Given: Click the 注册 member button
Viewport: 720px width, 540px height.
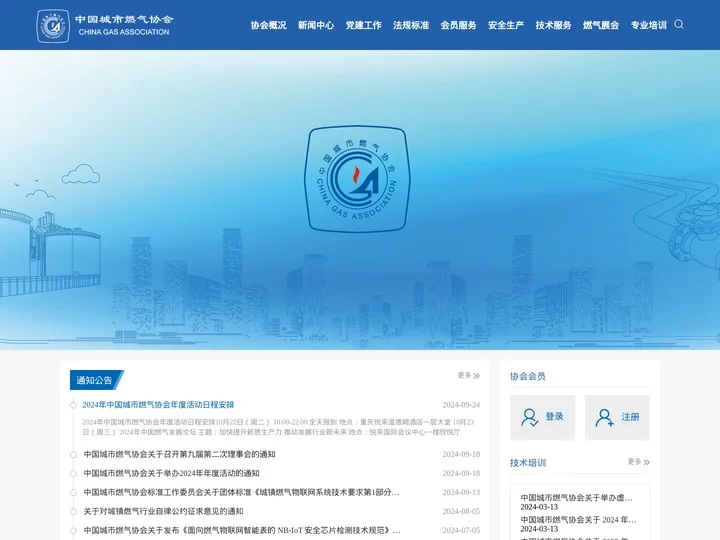Looking at the screenshot, I should click(617, 417).
